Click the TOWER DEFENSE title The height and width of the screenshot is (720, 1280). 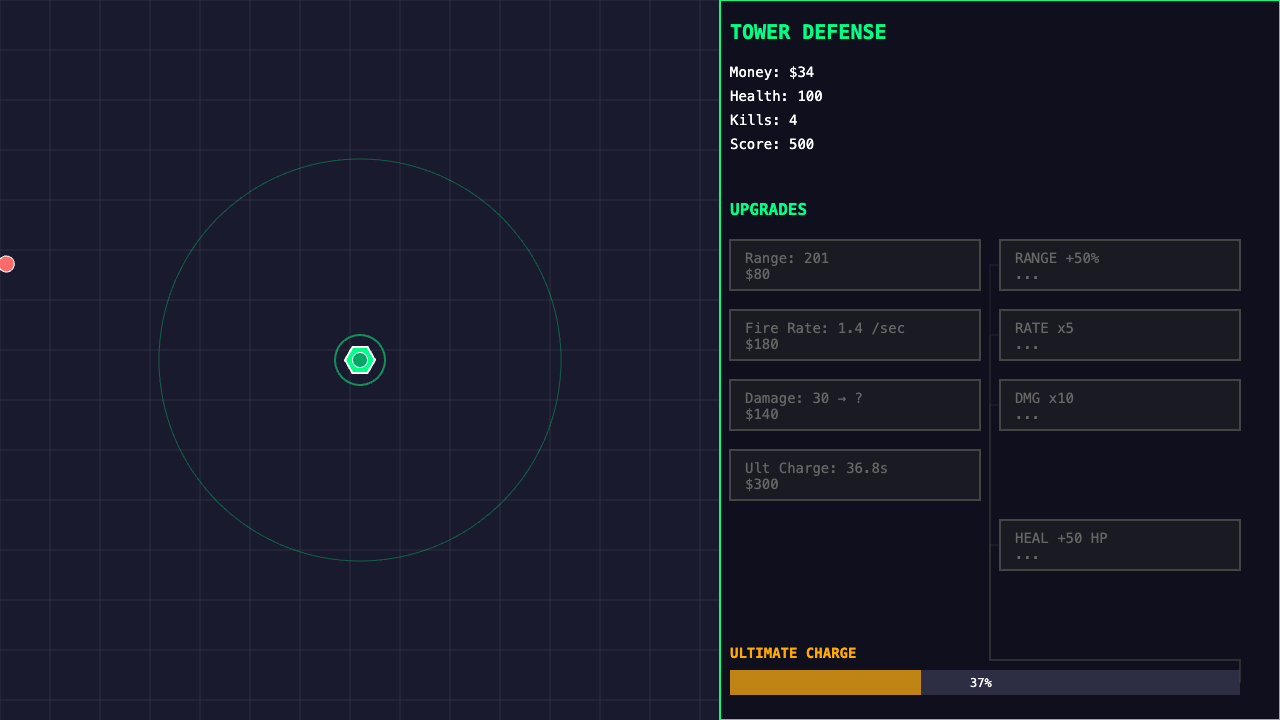tap(807, 31)
